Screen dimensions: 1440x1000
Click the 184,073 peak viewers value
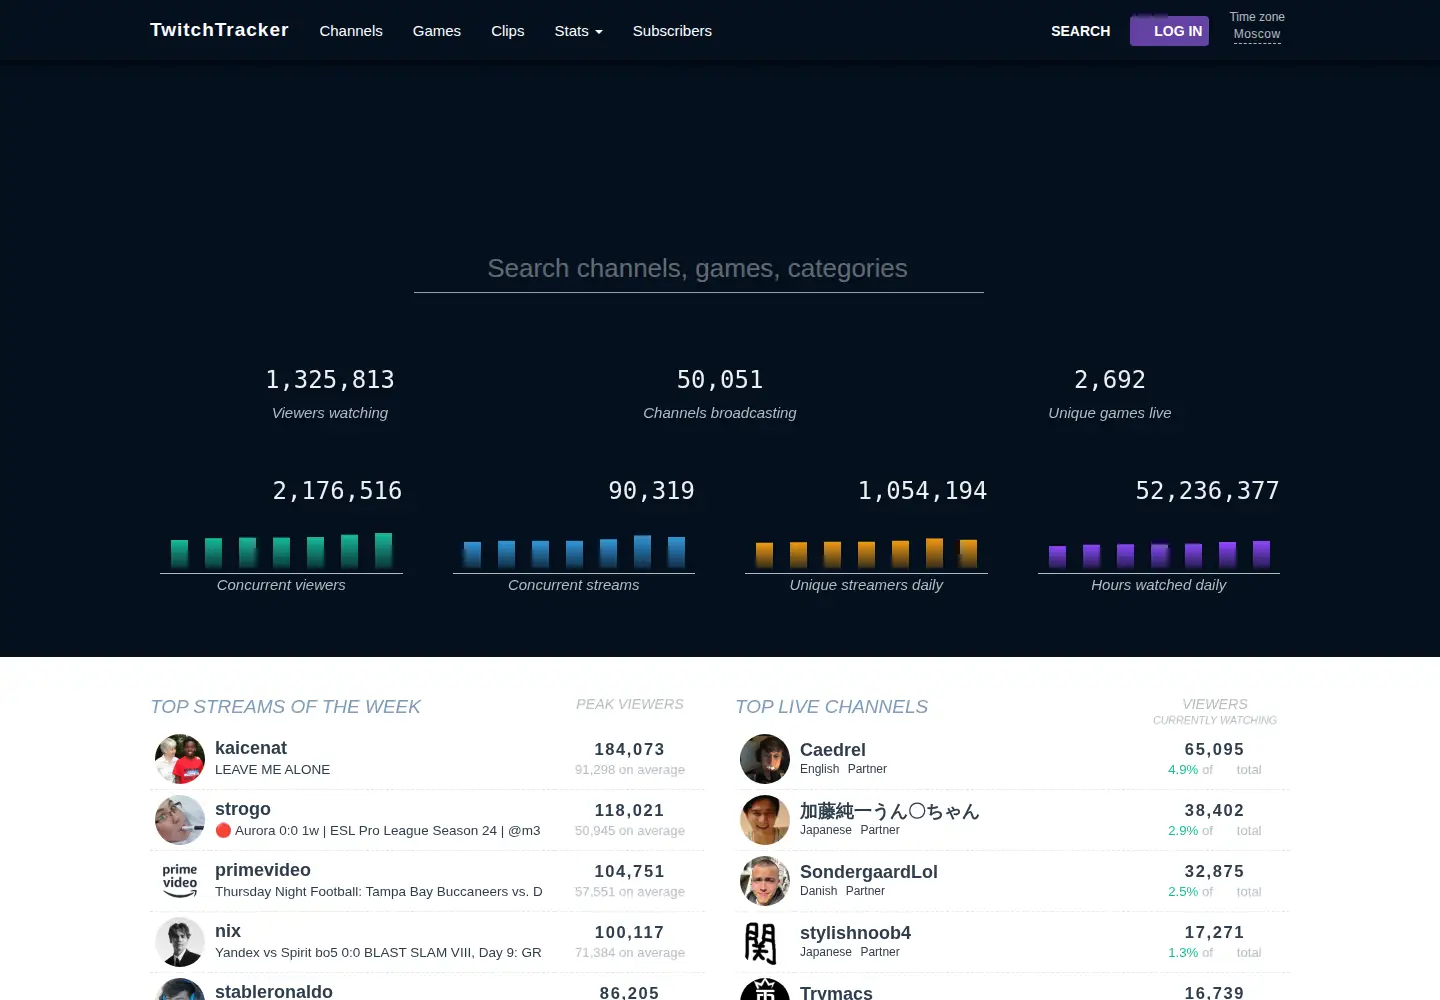pos(629,749)
